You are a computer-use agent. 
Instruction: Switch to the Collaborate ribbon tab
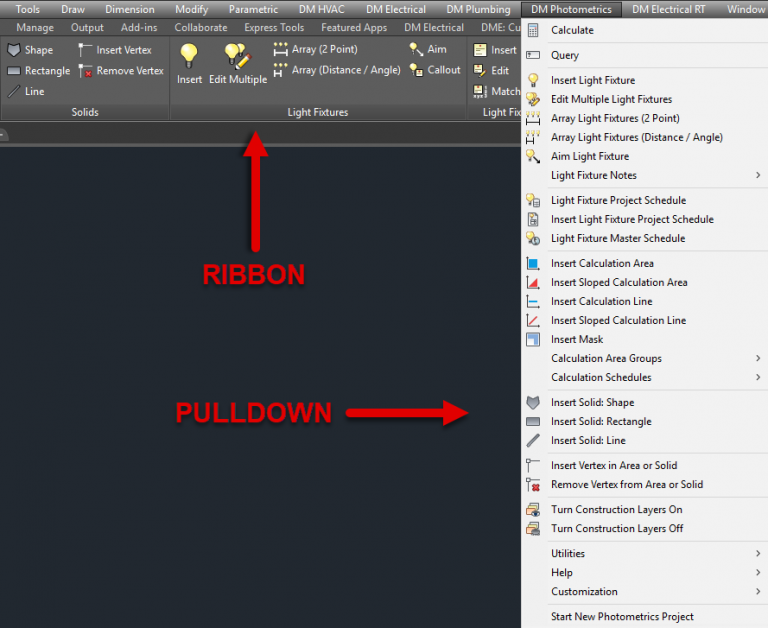tap(201, 28)
